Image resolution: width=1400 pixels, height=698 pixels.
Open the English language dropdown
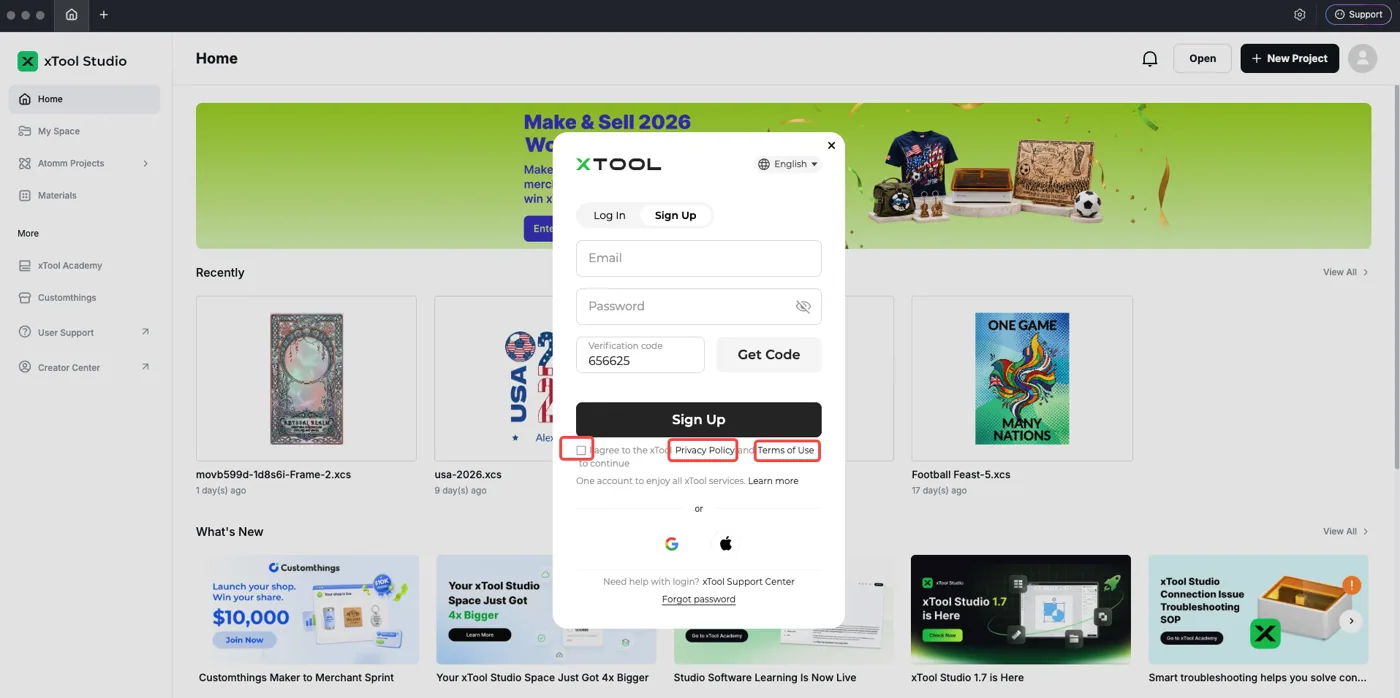[788, 164]
